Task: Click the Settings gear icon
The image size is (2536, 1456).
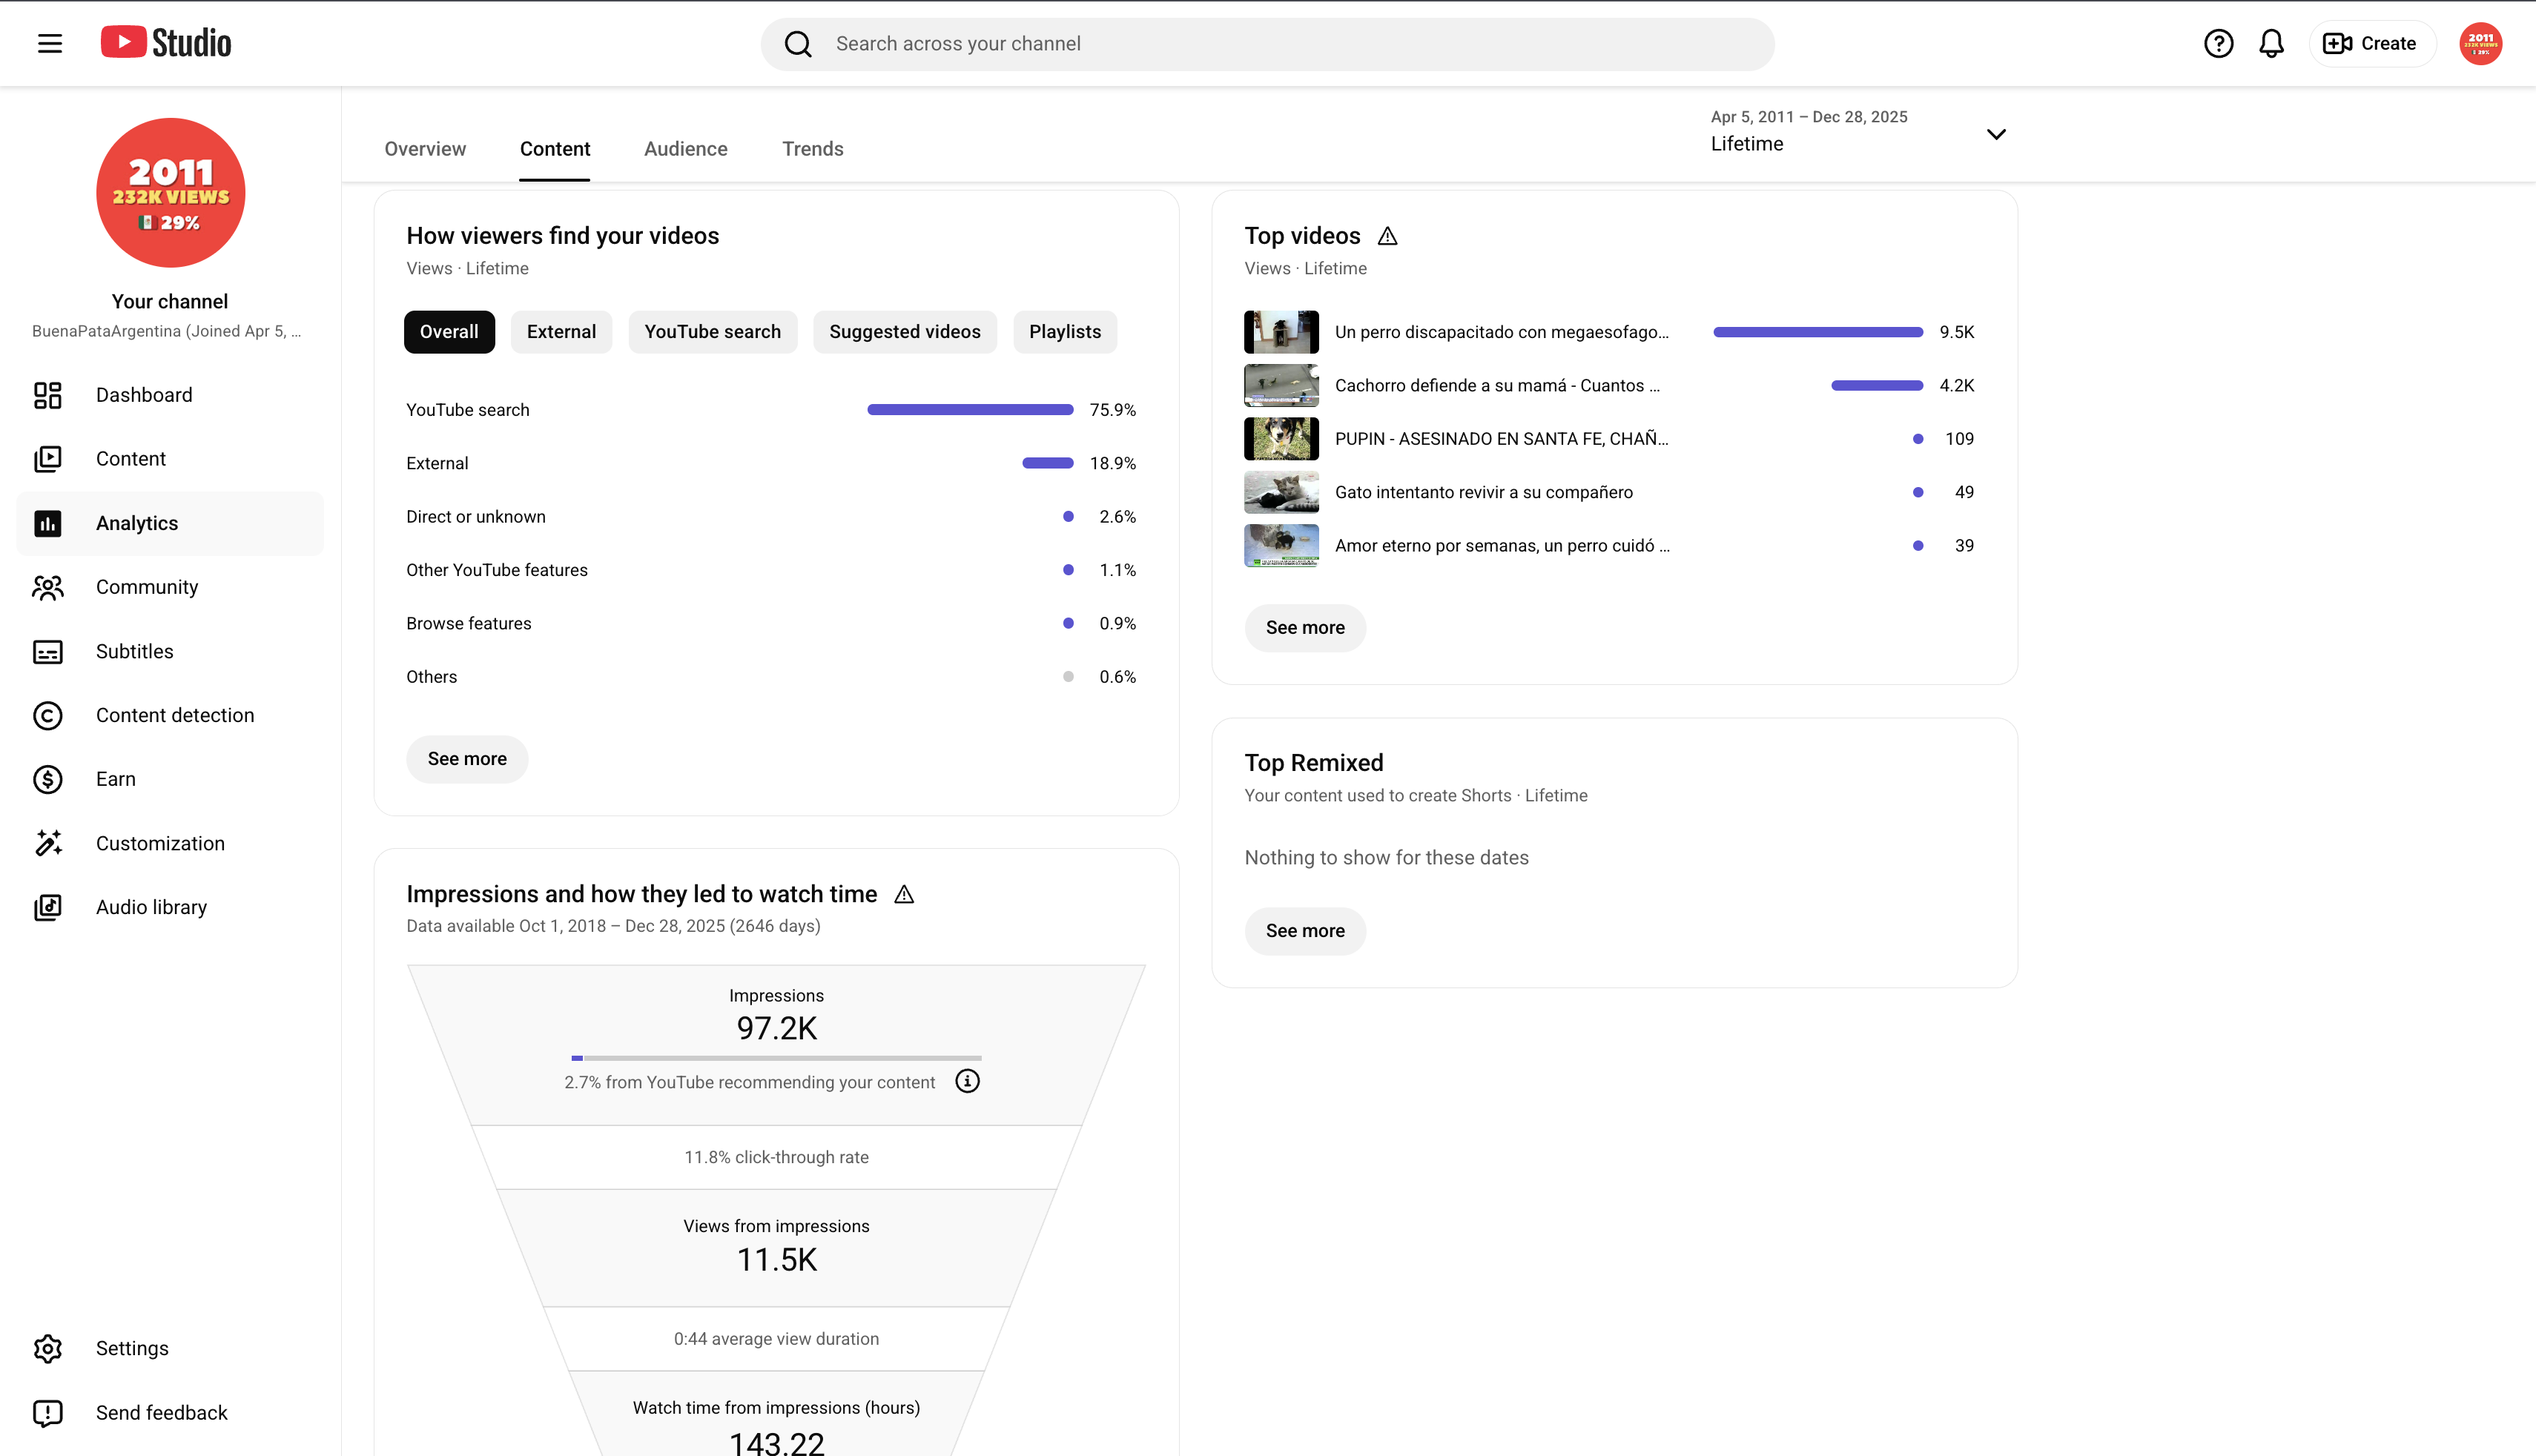Action: click(x=48, y=1348)
